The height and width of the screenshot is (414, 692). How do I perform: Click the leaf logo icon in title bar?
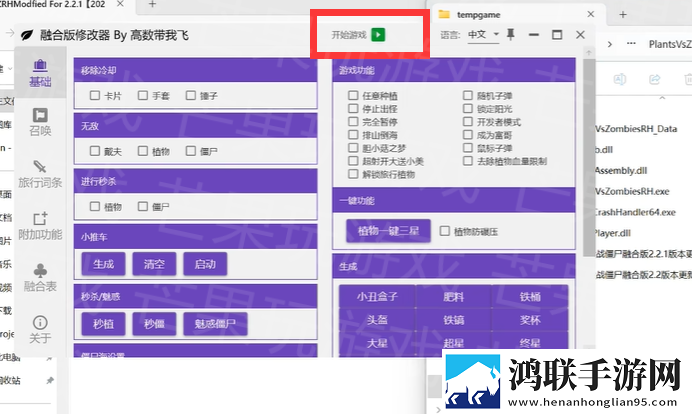(27, 35)
